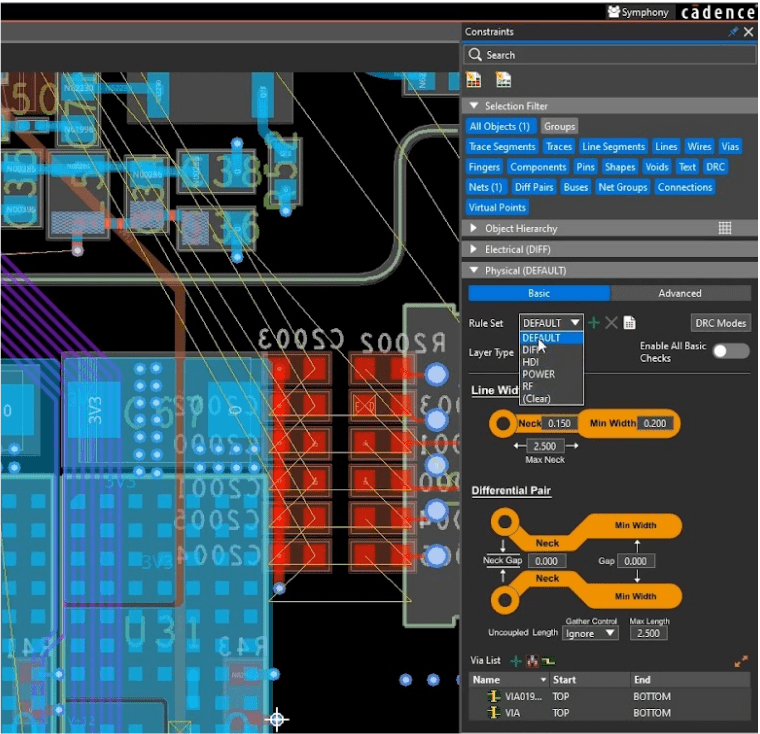Toggle the All Objects (1) filter
Screen dimensions: 760x734
(x=500, y=127)
